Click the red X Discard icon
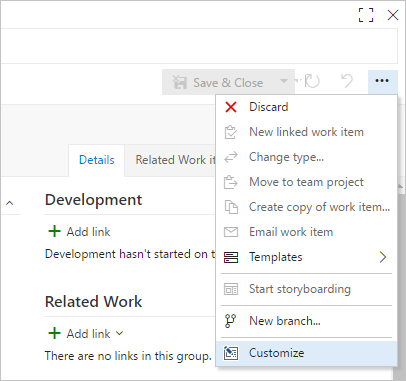This screenshot has height=381, width=406. [x=231, y=107]
